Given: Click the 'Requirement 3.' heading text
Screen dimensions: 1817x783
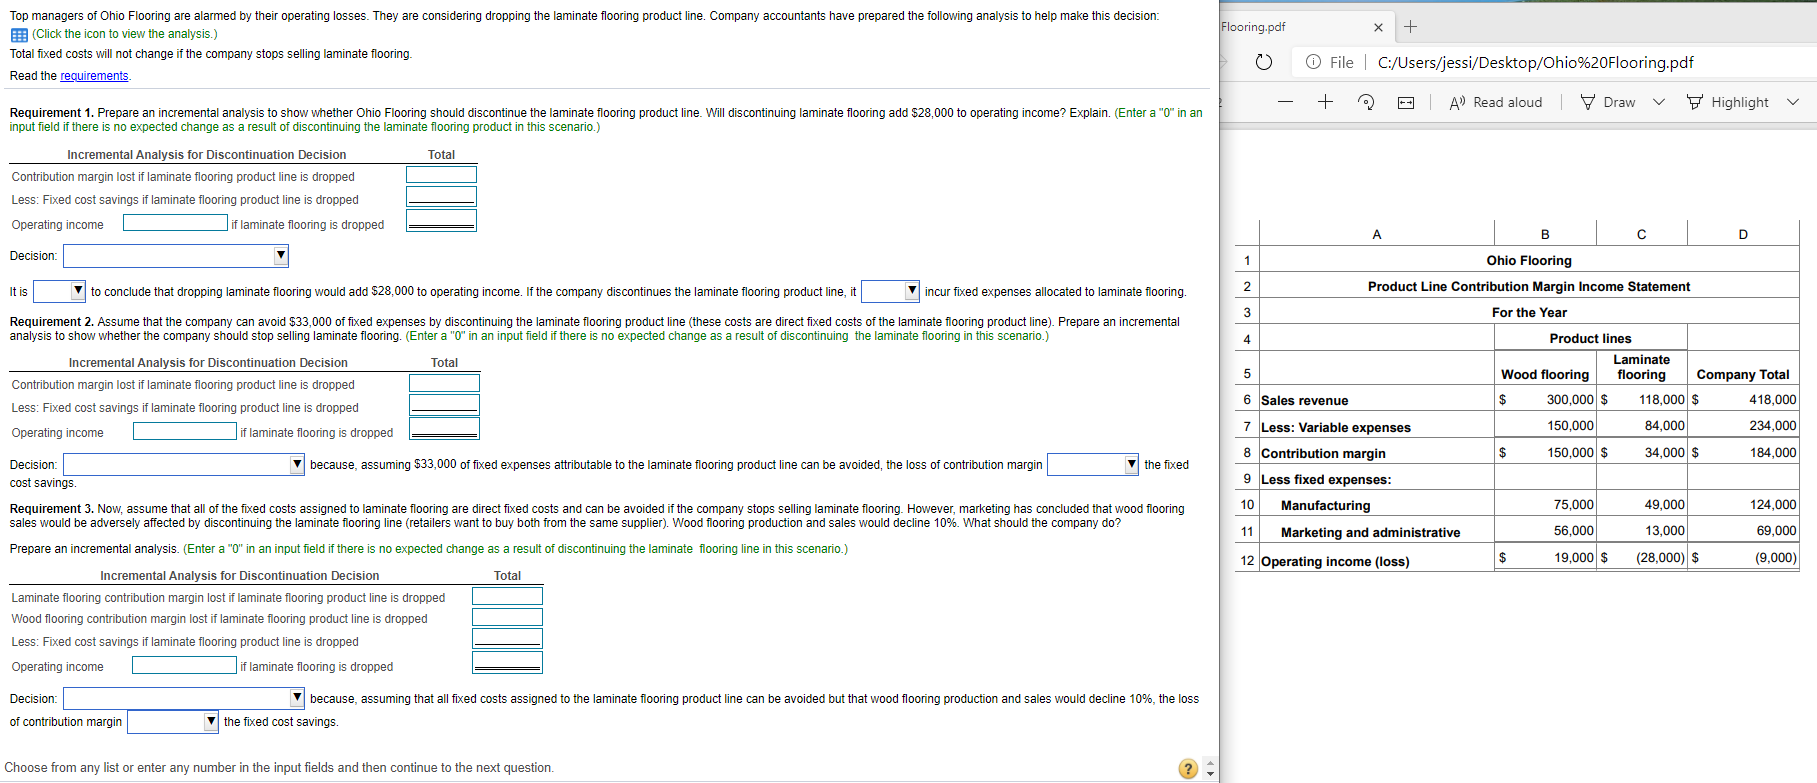Looking at the screenshot, I should click(52, 509).
